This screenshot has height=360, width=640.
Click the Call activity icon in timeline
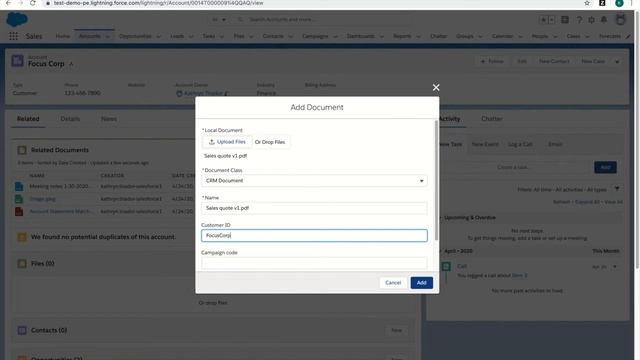(x=446, y=267)
